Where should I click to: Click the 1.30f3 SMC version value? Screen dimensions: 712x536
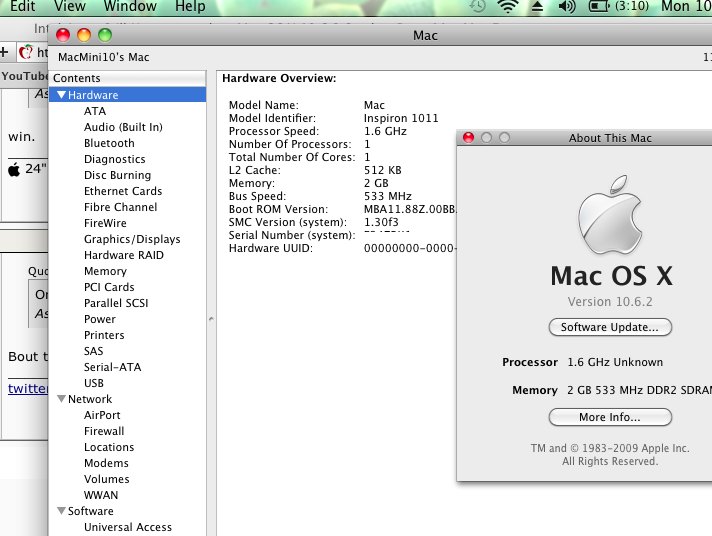(x=381, y=222)
